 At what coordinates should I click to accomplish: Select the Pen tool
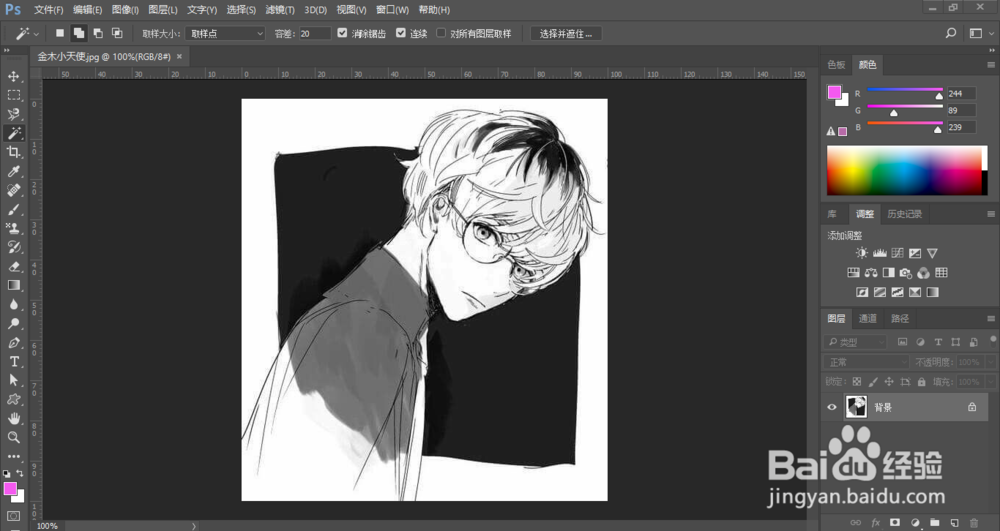pyautogui.click(x=13, y=342)
